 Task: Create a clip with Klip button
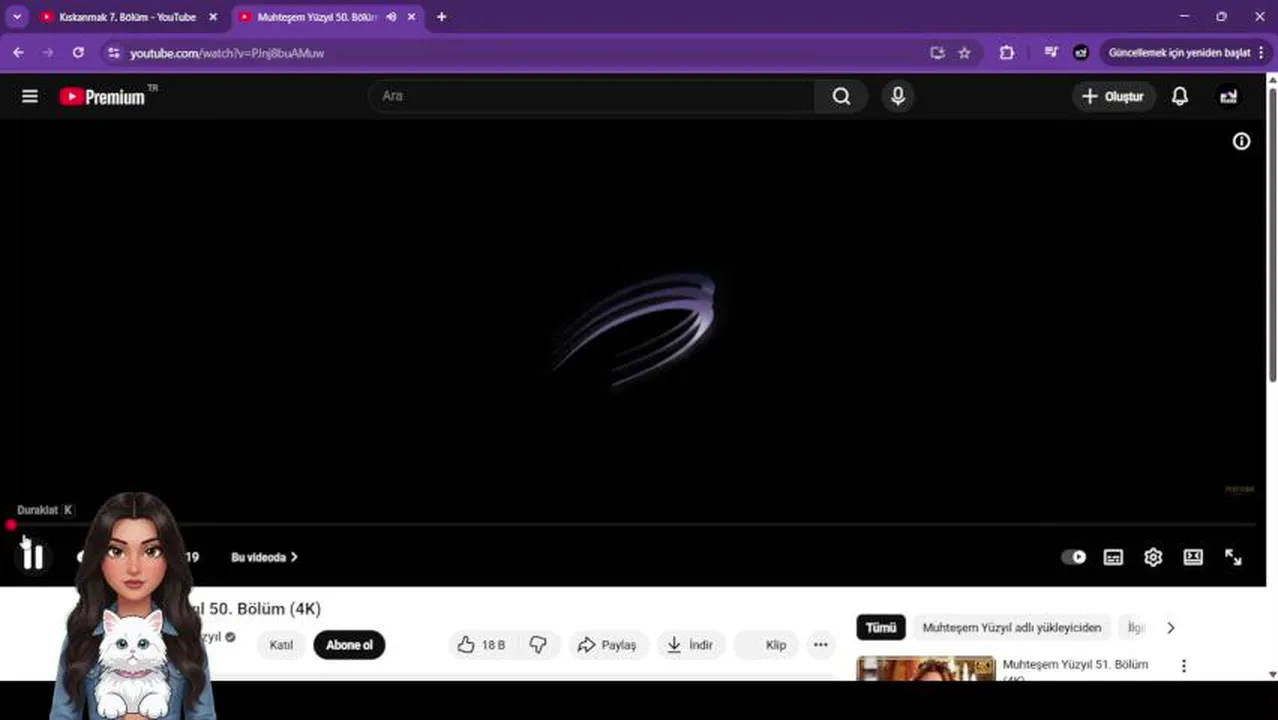pos(766,645)
